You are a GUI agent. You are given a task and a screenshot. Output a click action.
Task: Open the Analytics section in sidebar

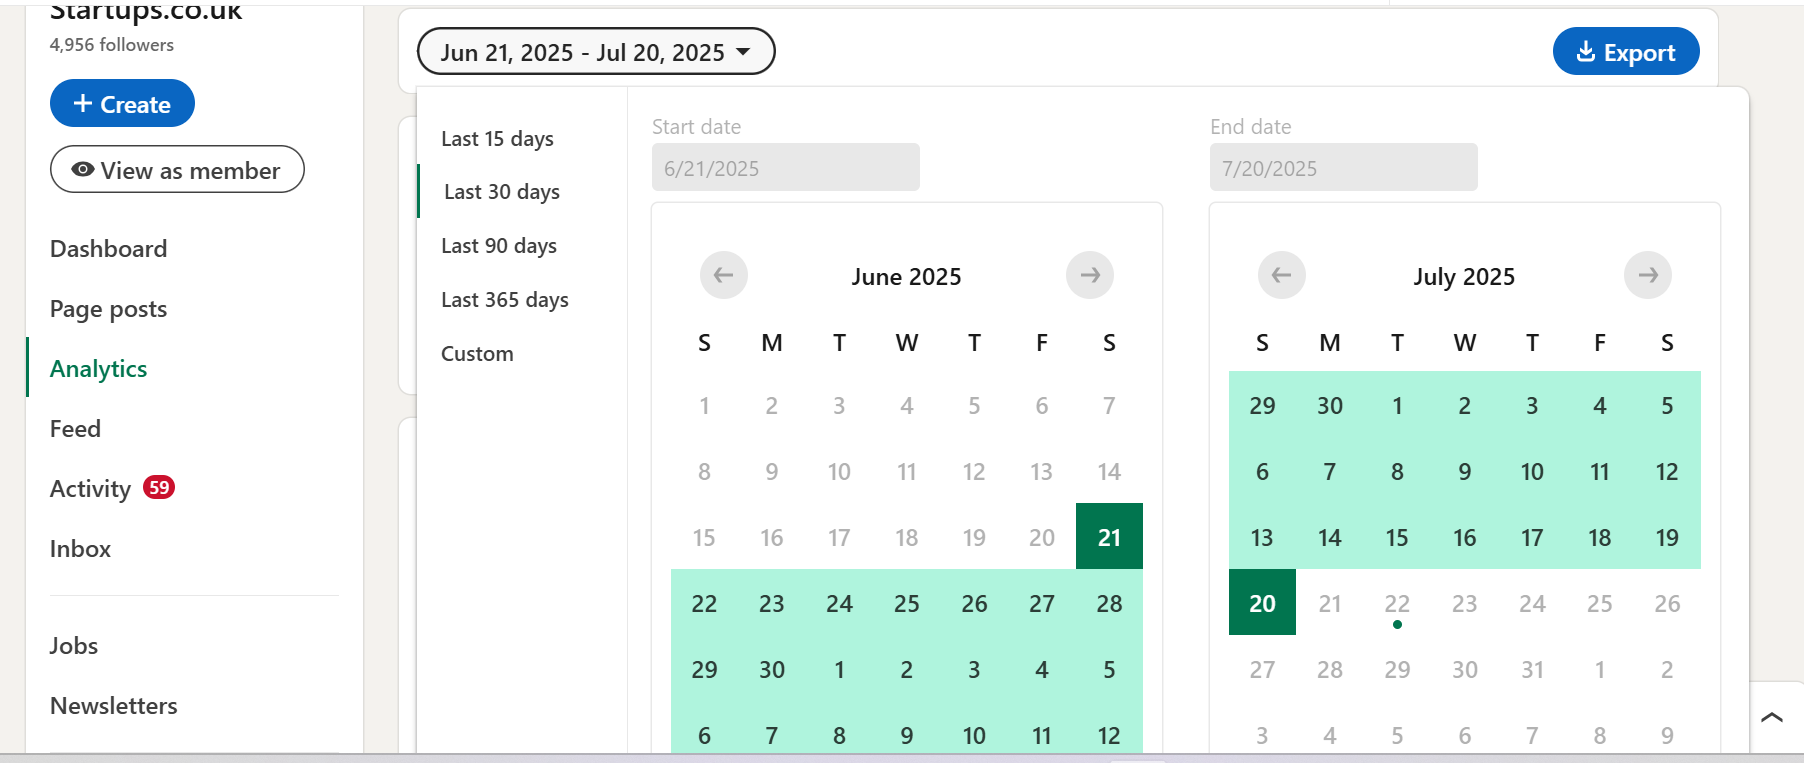[98, 369]
